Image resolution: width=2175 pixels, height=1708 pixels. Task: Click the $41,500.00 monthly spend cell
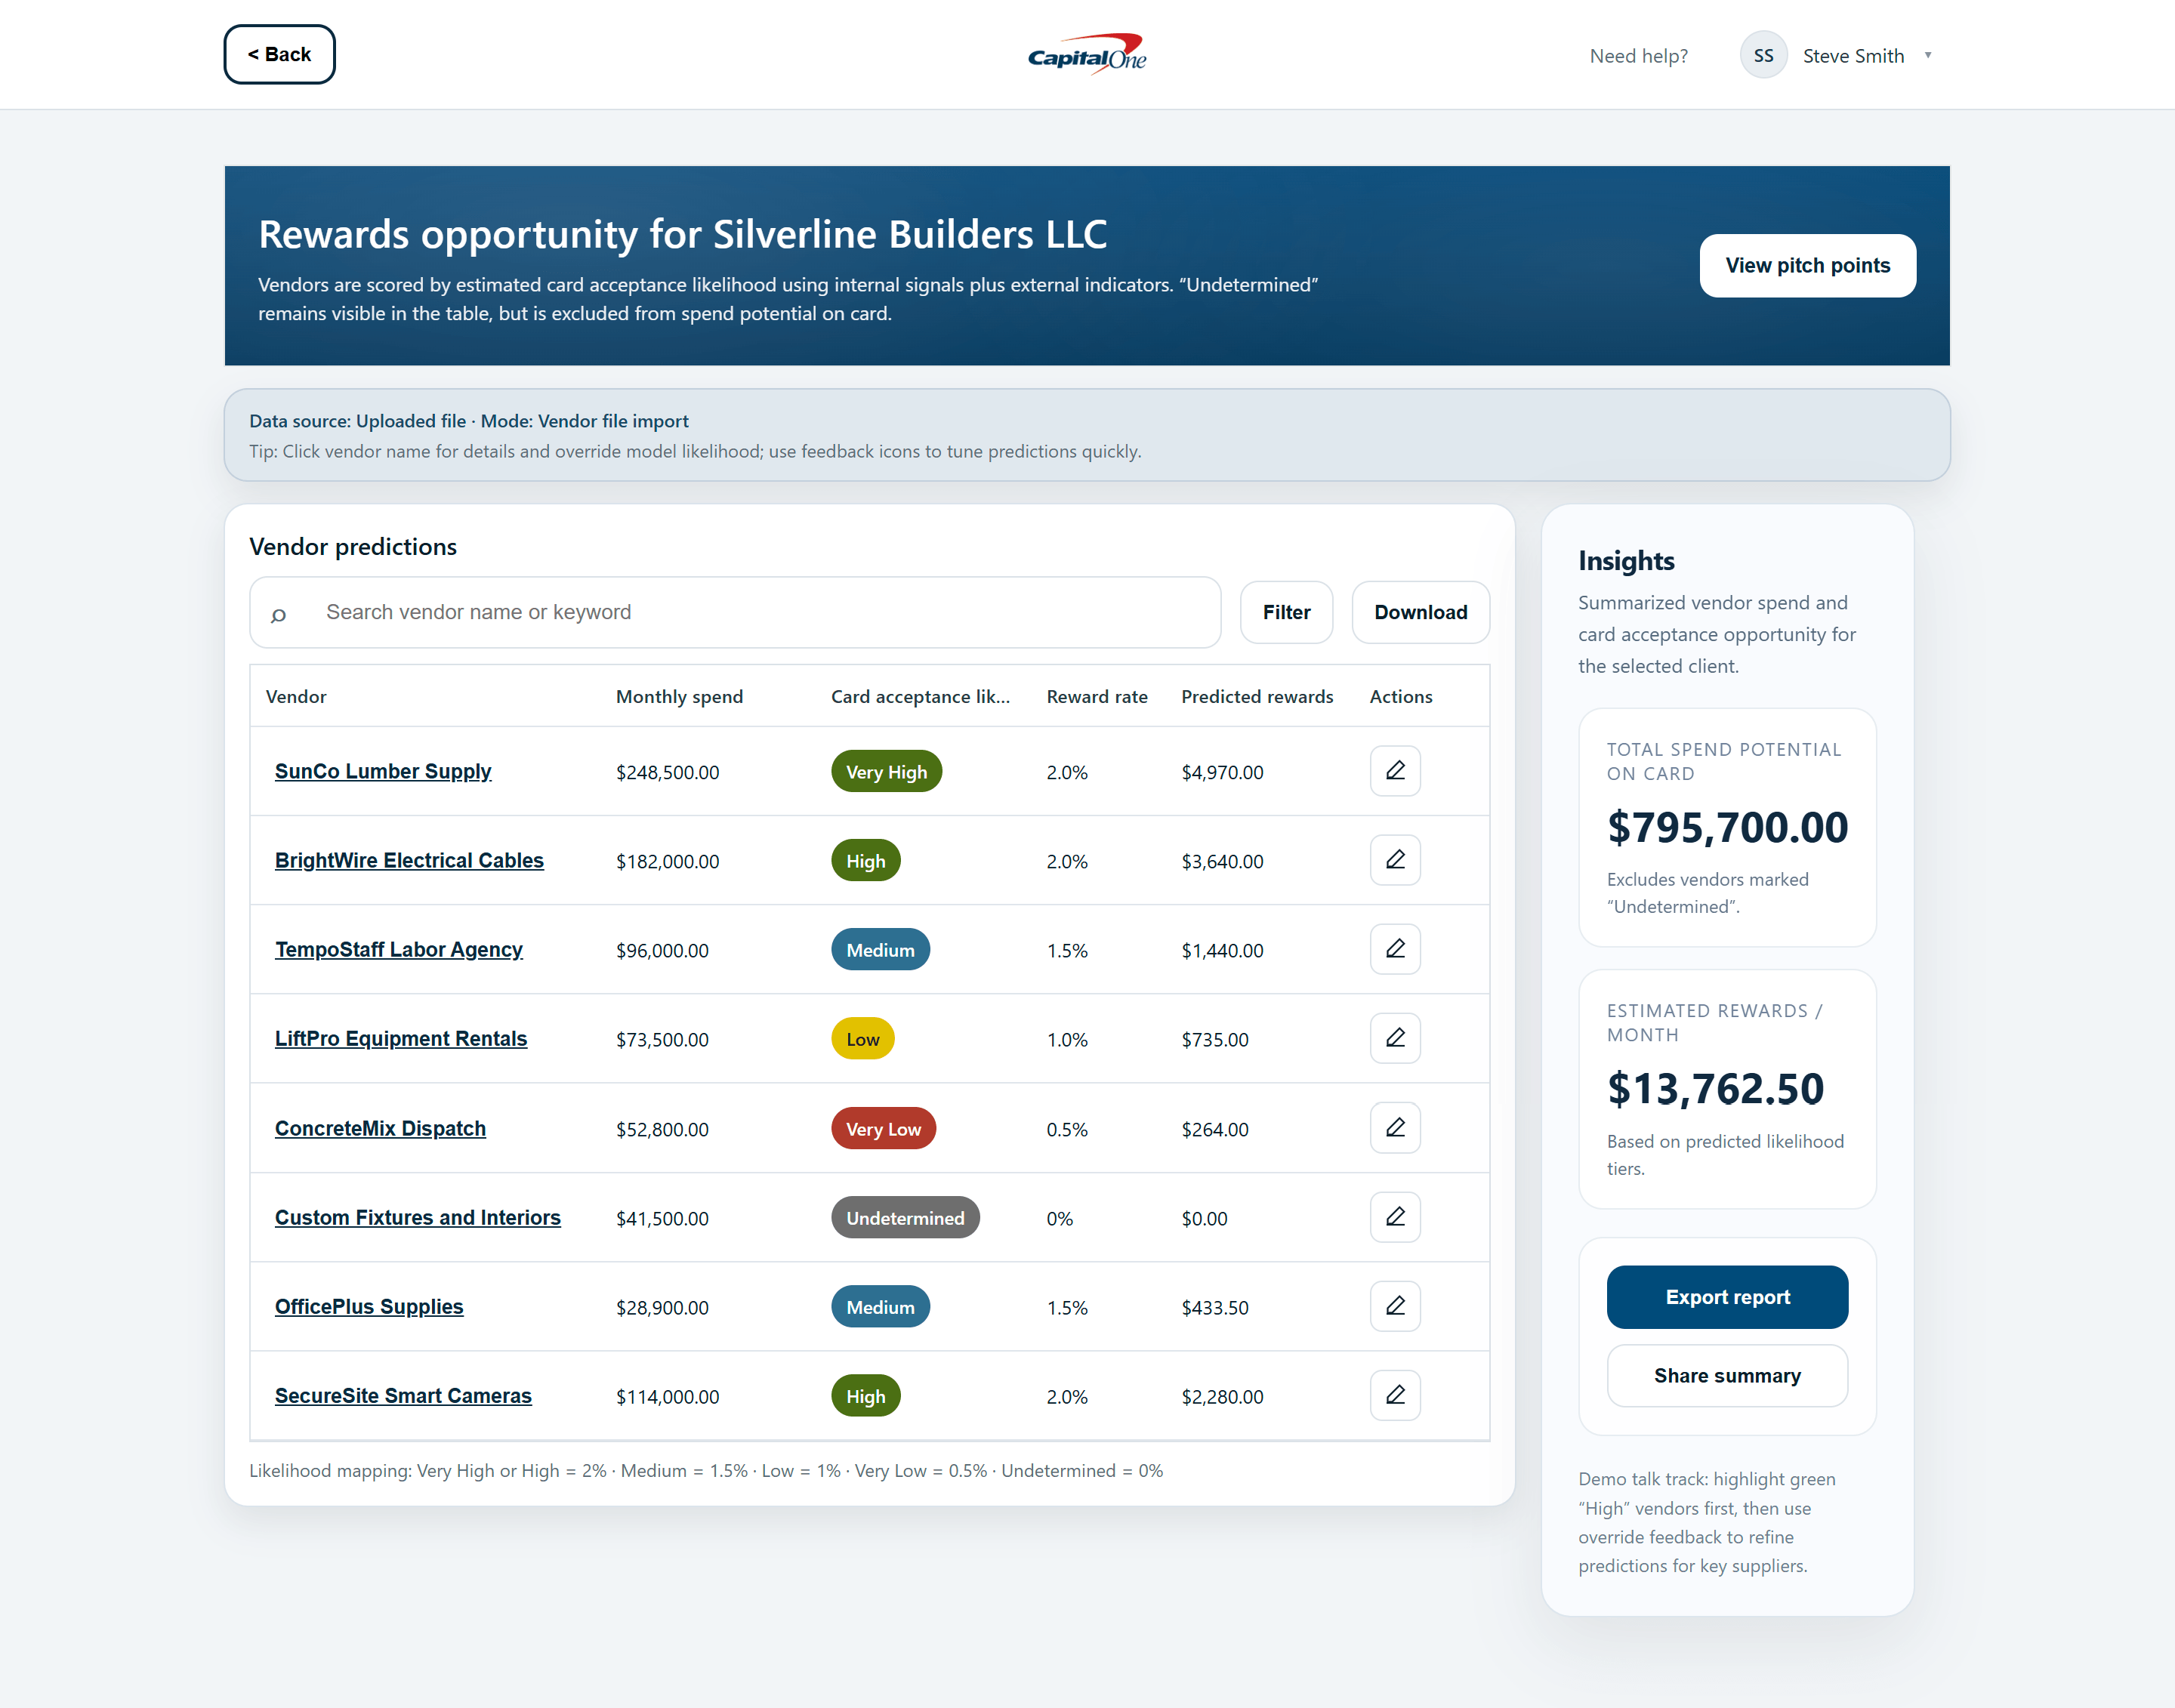pyautogui.click(x=662, y=1218)
